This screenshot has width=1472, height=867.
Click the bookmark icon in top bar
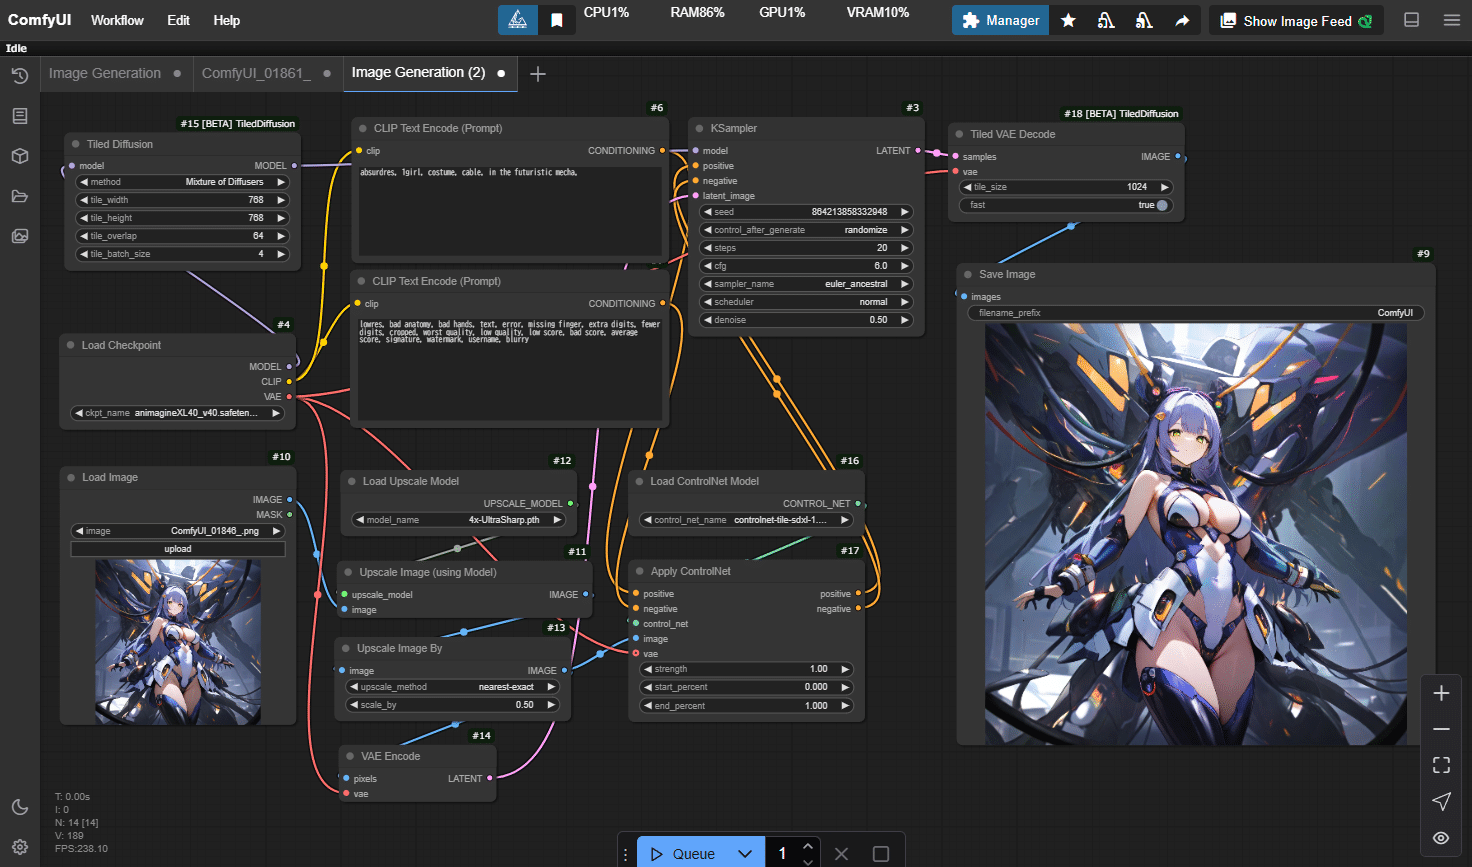tap(557, 20)
